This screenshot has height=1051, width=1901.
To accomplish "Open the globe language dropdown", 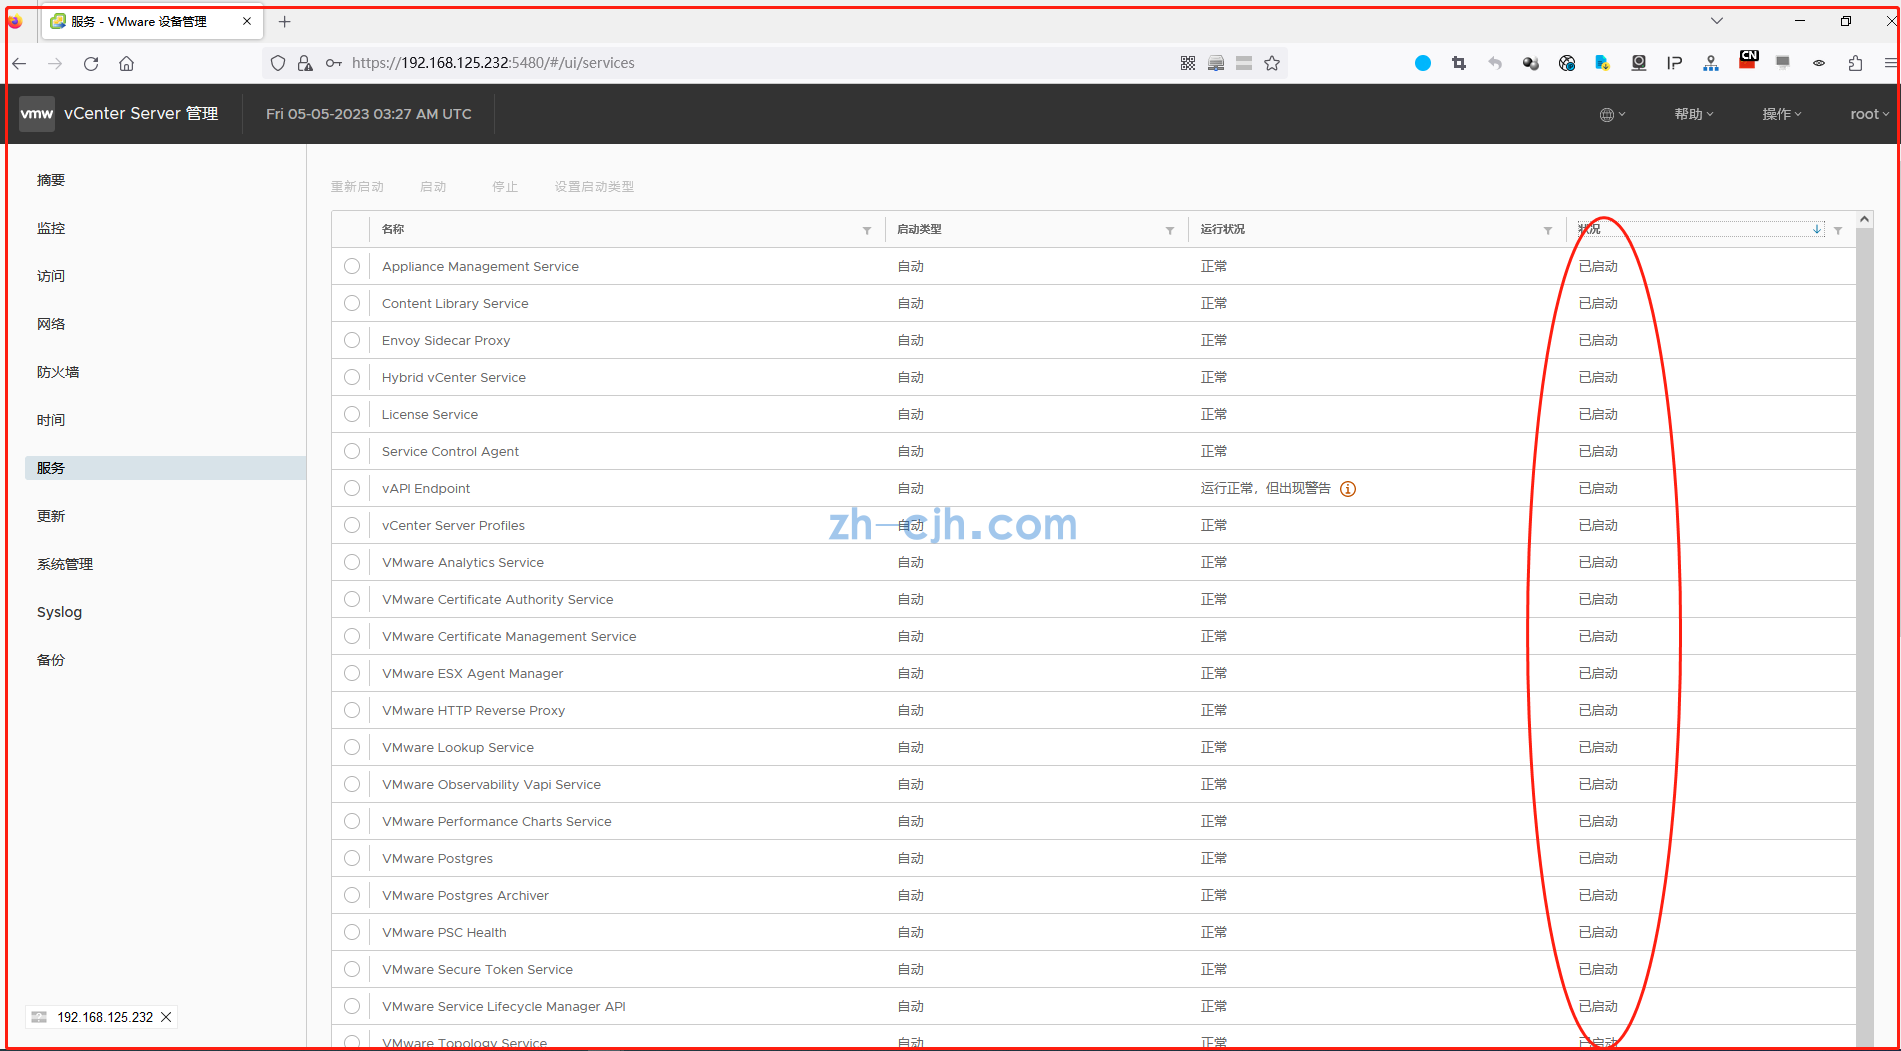I will click(1612, 114).
